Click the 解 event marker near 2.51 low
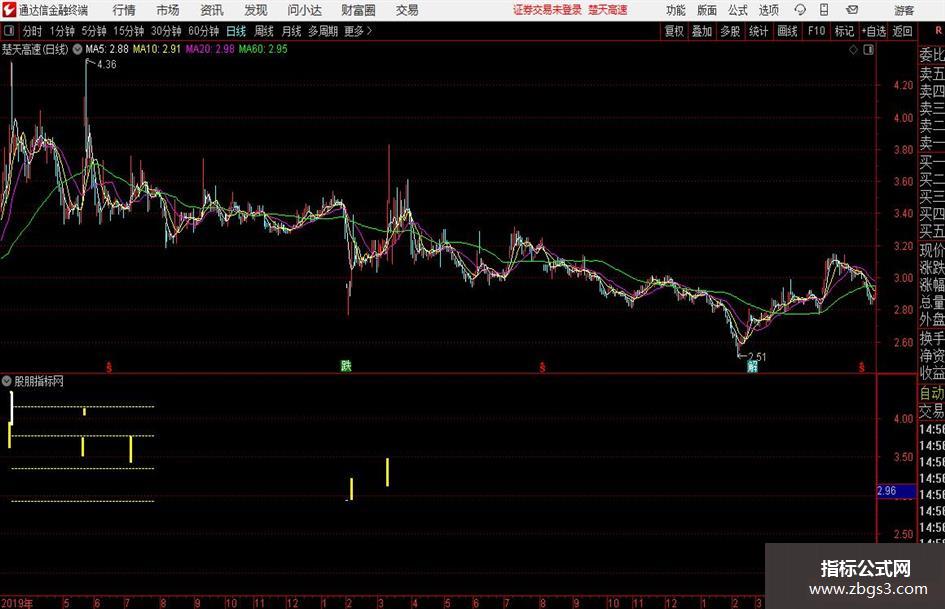The width and height of the screenshot is (945, 609). point(752,367)
